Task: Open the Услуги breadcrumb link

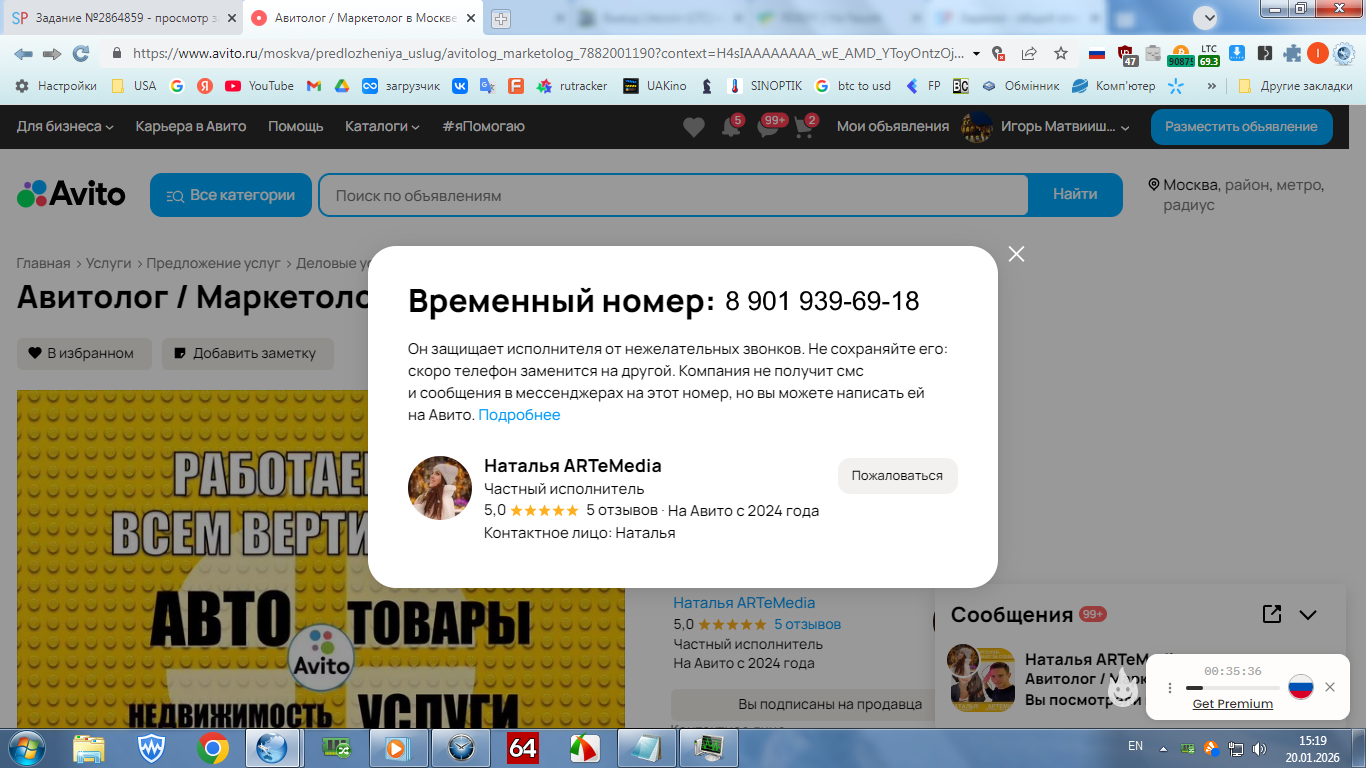Action: (109, 263)
